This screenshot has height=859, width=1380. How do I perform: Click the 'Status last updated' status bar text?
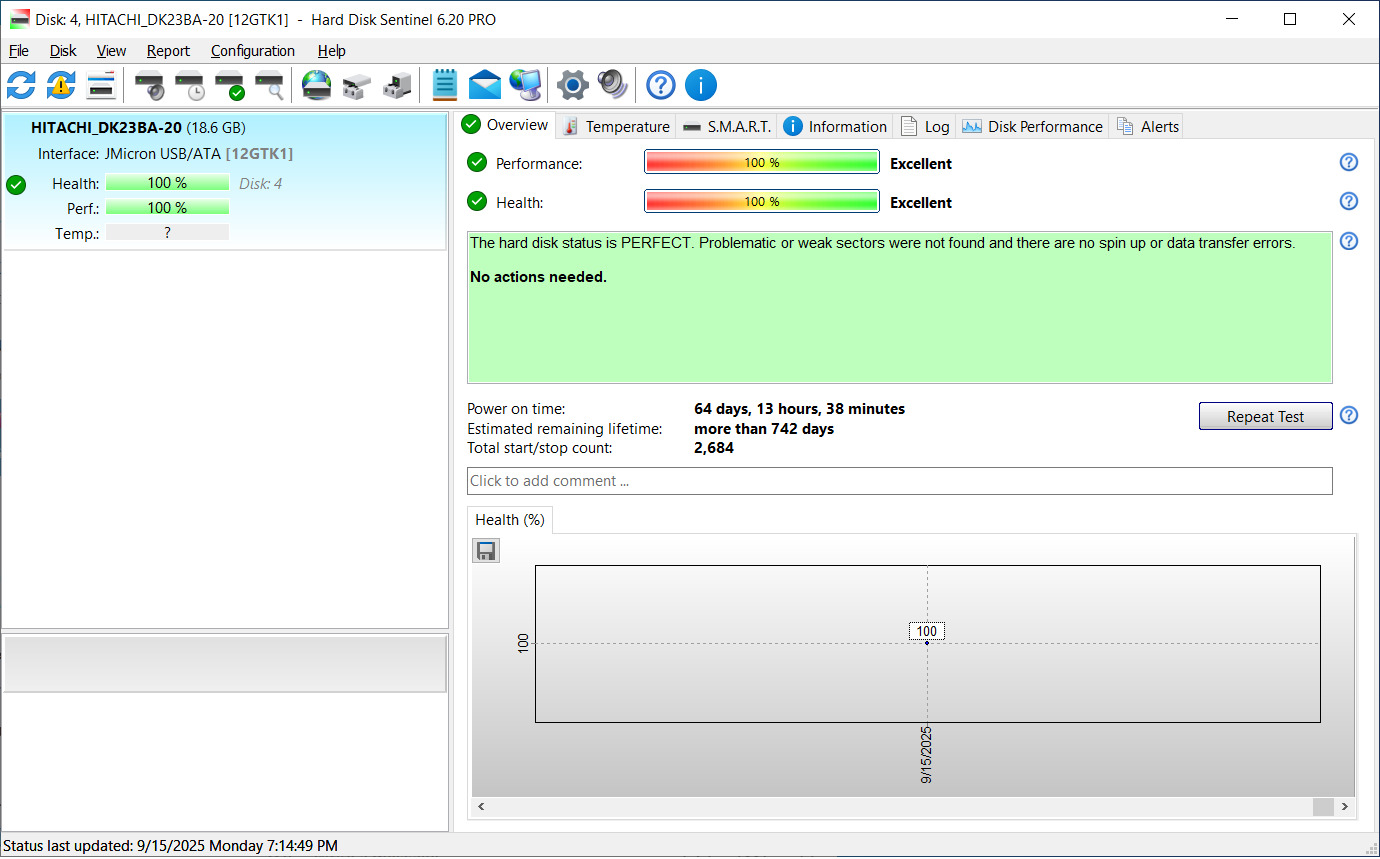170,846
